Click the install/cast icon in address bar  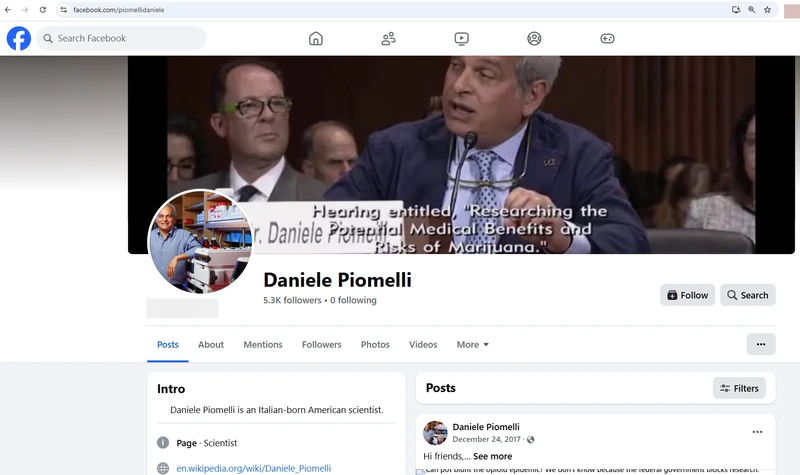coord(736,10)
